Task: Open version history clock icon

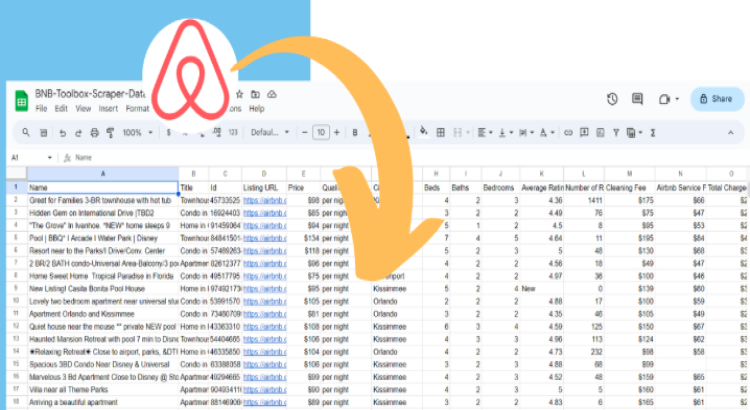Action: coord(612,99)
